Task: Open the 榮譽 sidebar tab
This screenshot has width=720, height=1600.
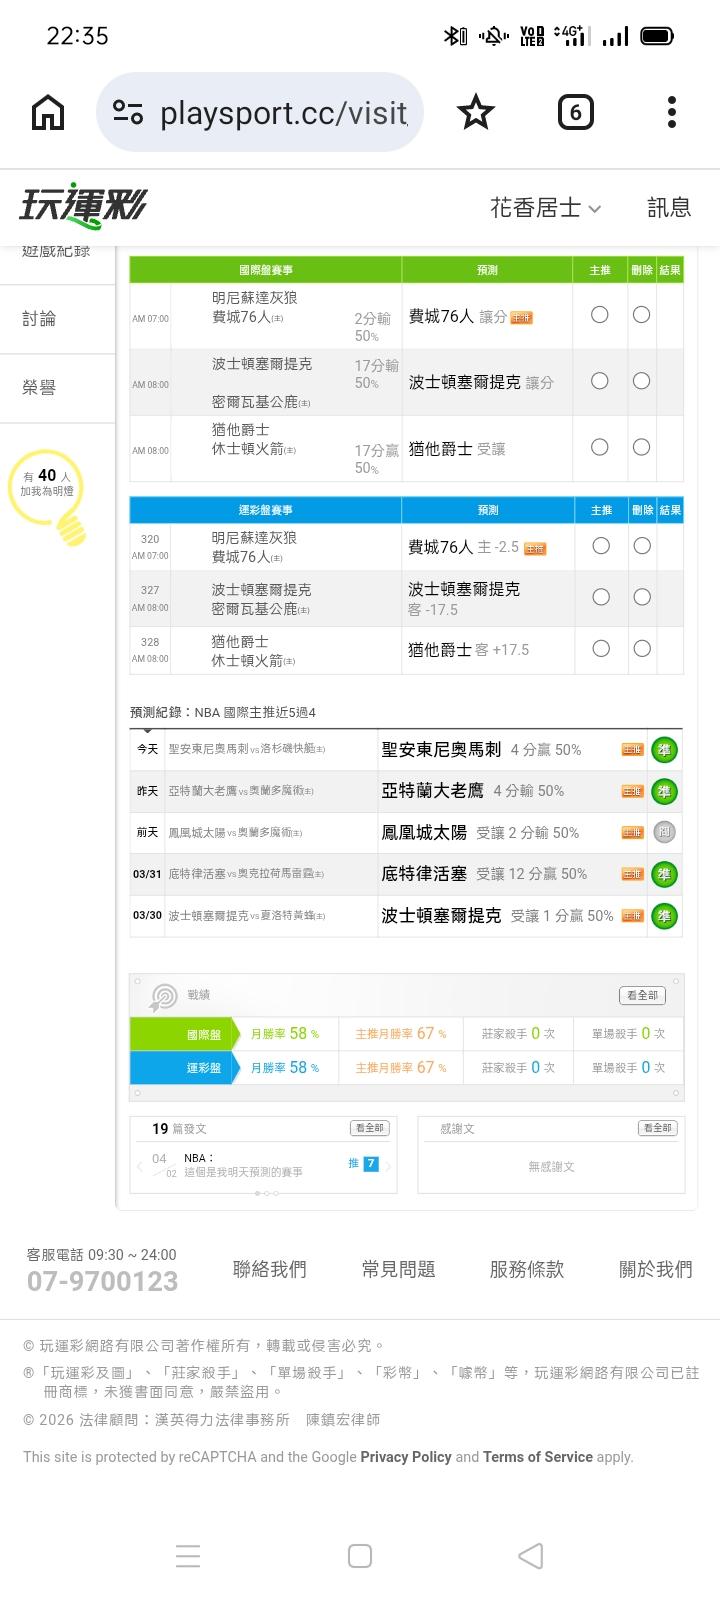Action: point(40,388)
